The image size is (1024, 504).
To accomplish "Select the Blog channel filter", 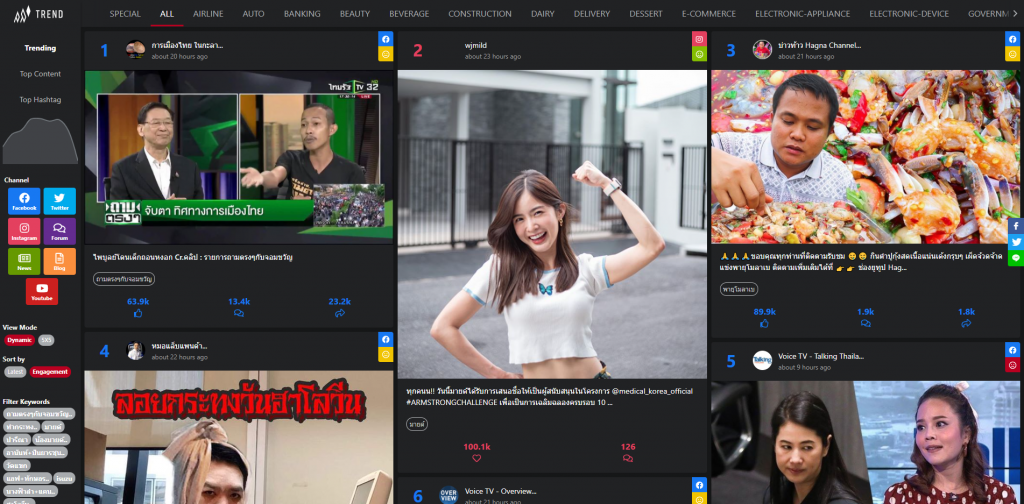I will point(59,261).
